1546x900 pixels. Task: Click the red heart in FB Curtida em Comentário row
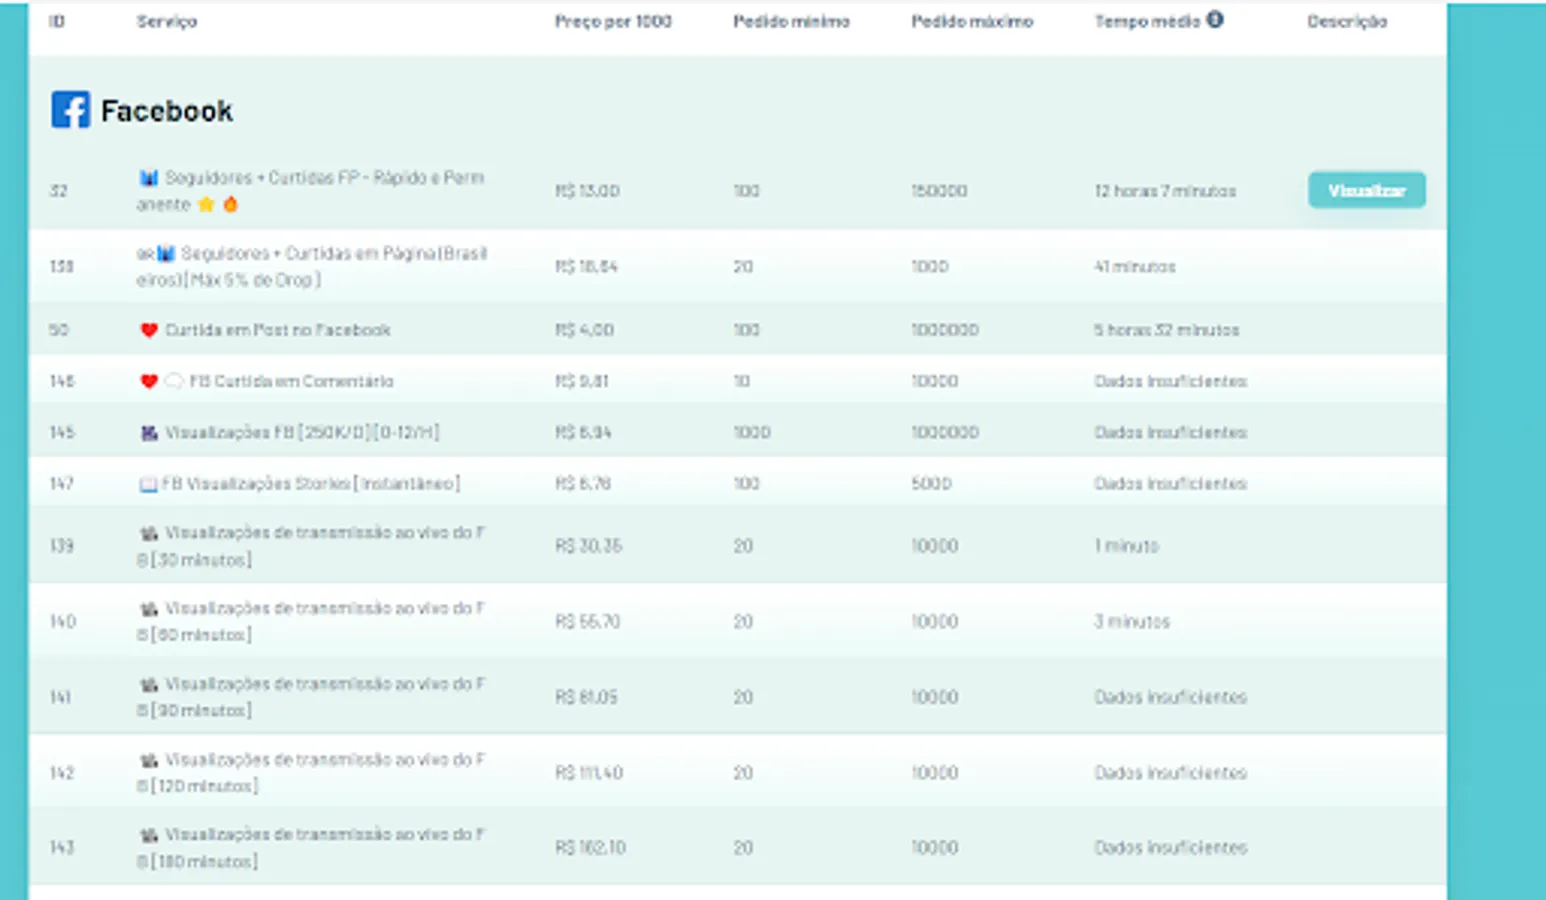(149, 381)
